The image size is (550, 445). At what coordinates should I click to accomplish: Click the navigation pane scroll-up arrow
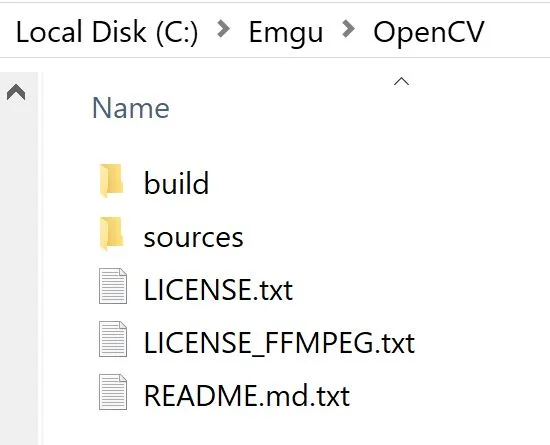click(x=16, y=92)
